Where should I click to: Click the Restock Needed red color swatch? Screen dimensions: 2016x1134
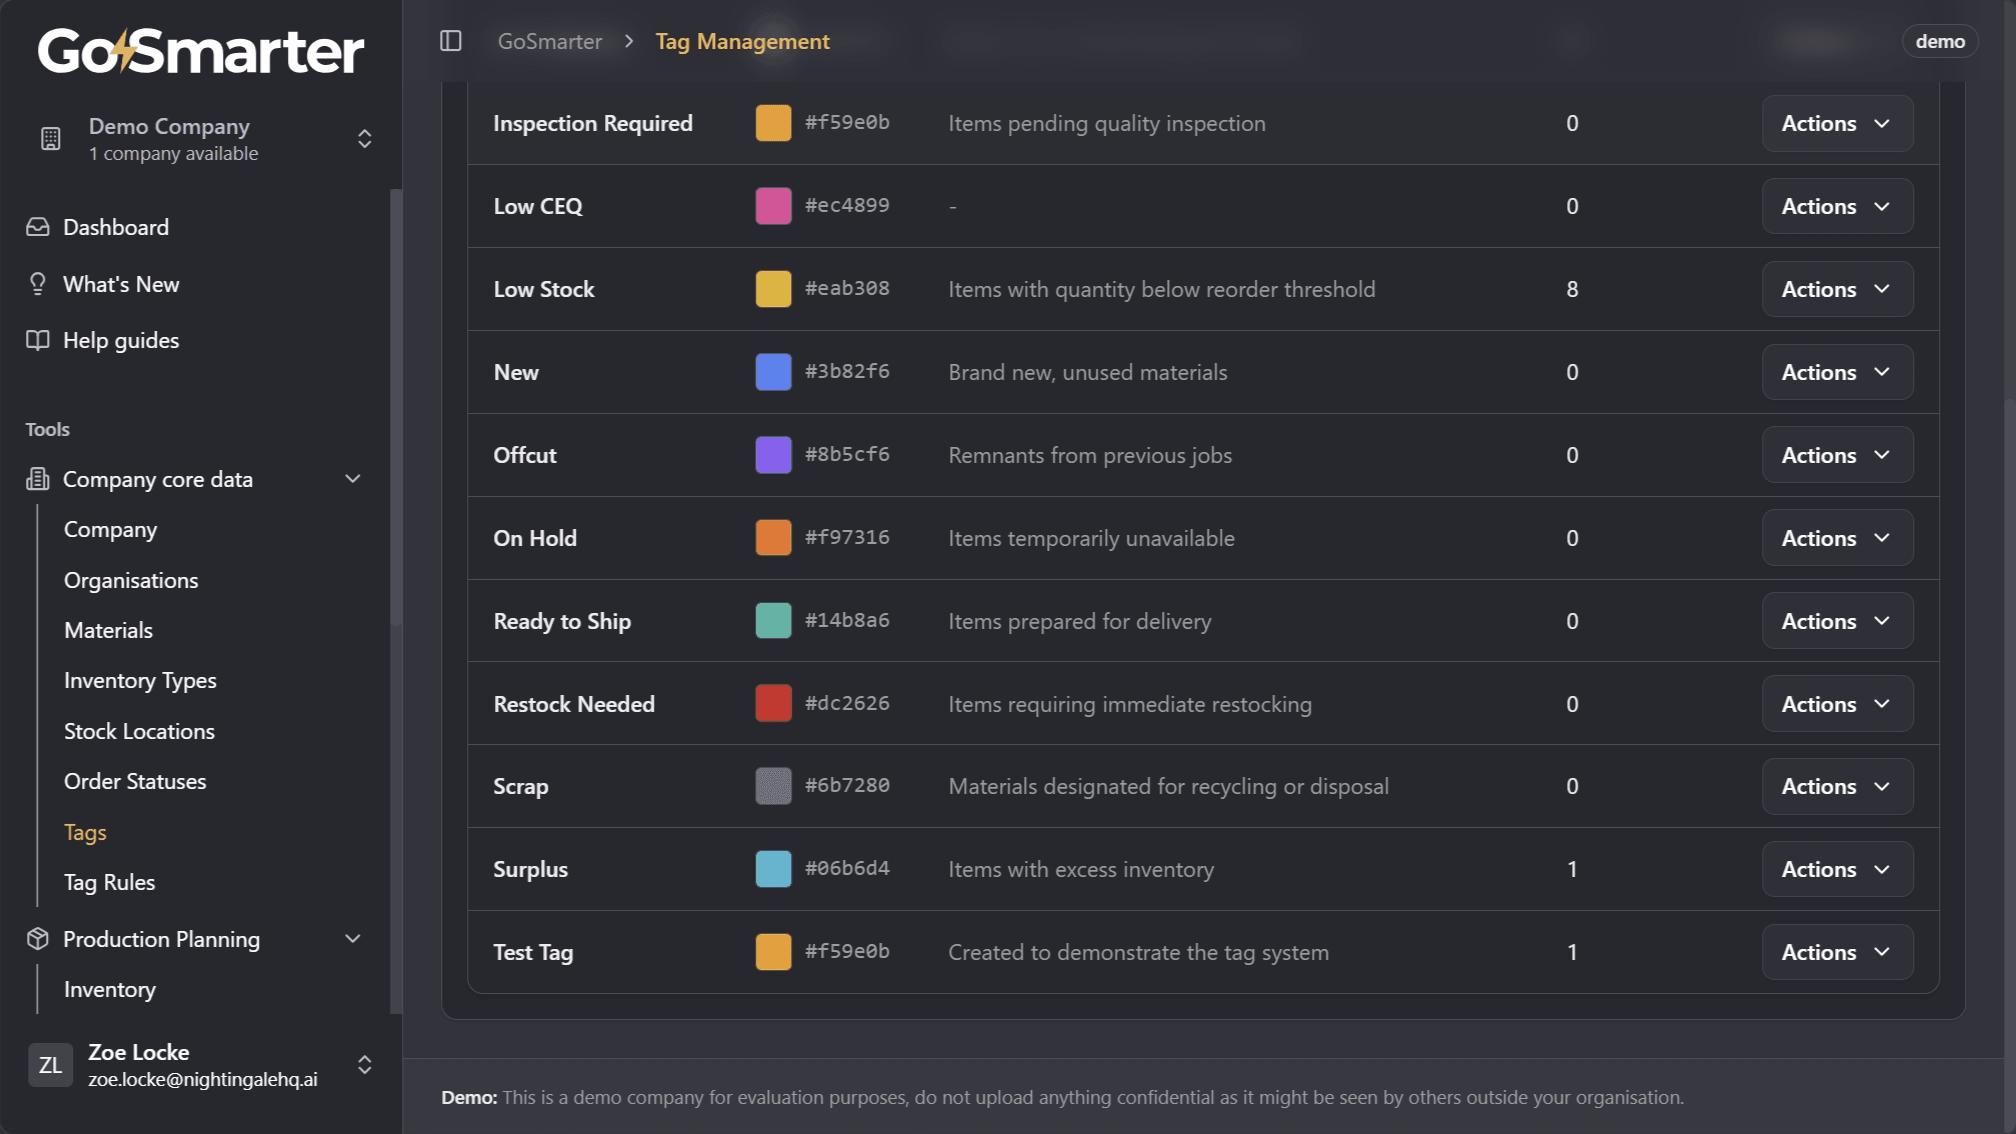tap(772, 703)
